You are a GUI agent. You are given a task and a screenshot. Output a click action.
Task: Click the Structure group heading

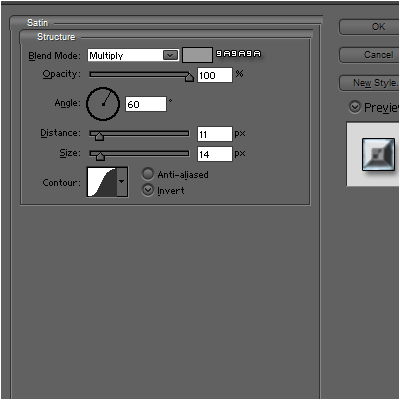[x=56, y=37]
